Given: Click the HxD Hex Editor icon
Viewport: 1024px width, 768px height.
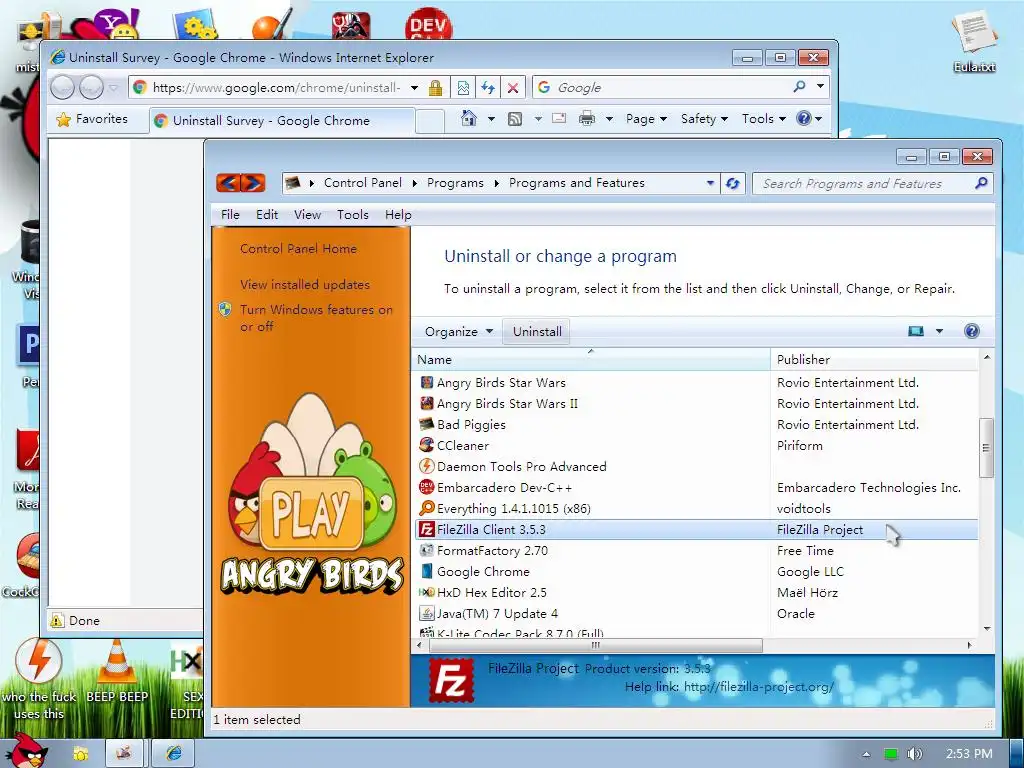Looking at the screenshot, I should click(426, 592).
